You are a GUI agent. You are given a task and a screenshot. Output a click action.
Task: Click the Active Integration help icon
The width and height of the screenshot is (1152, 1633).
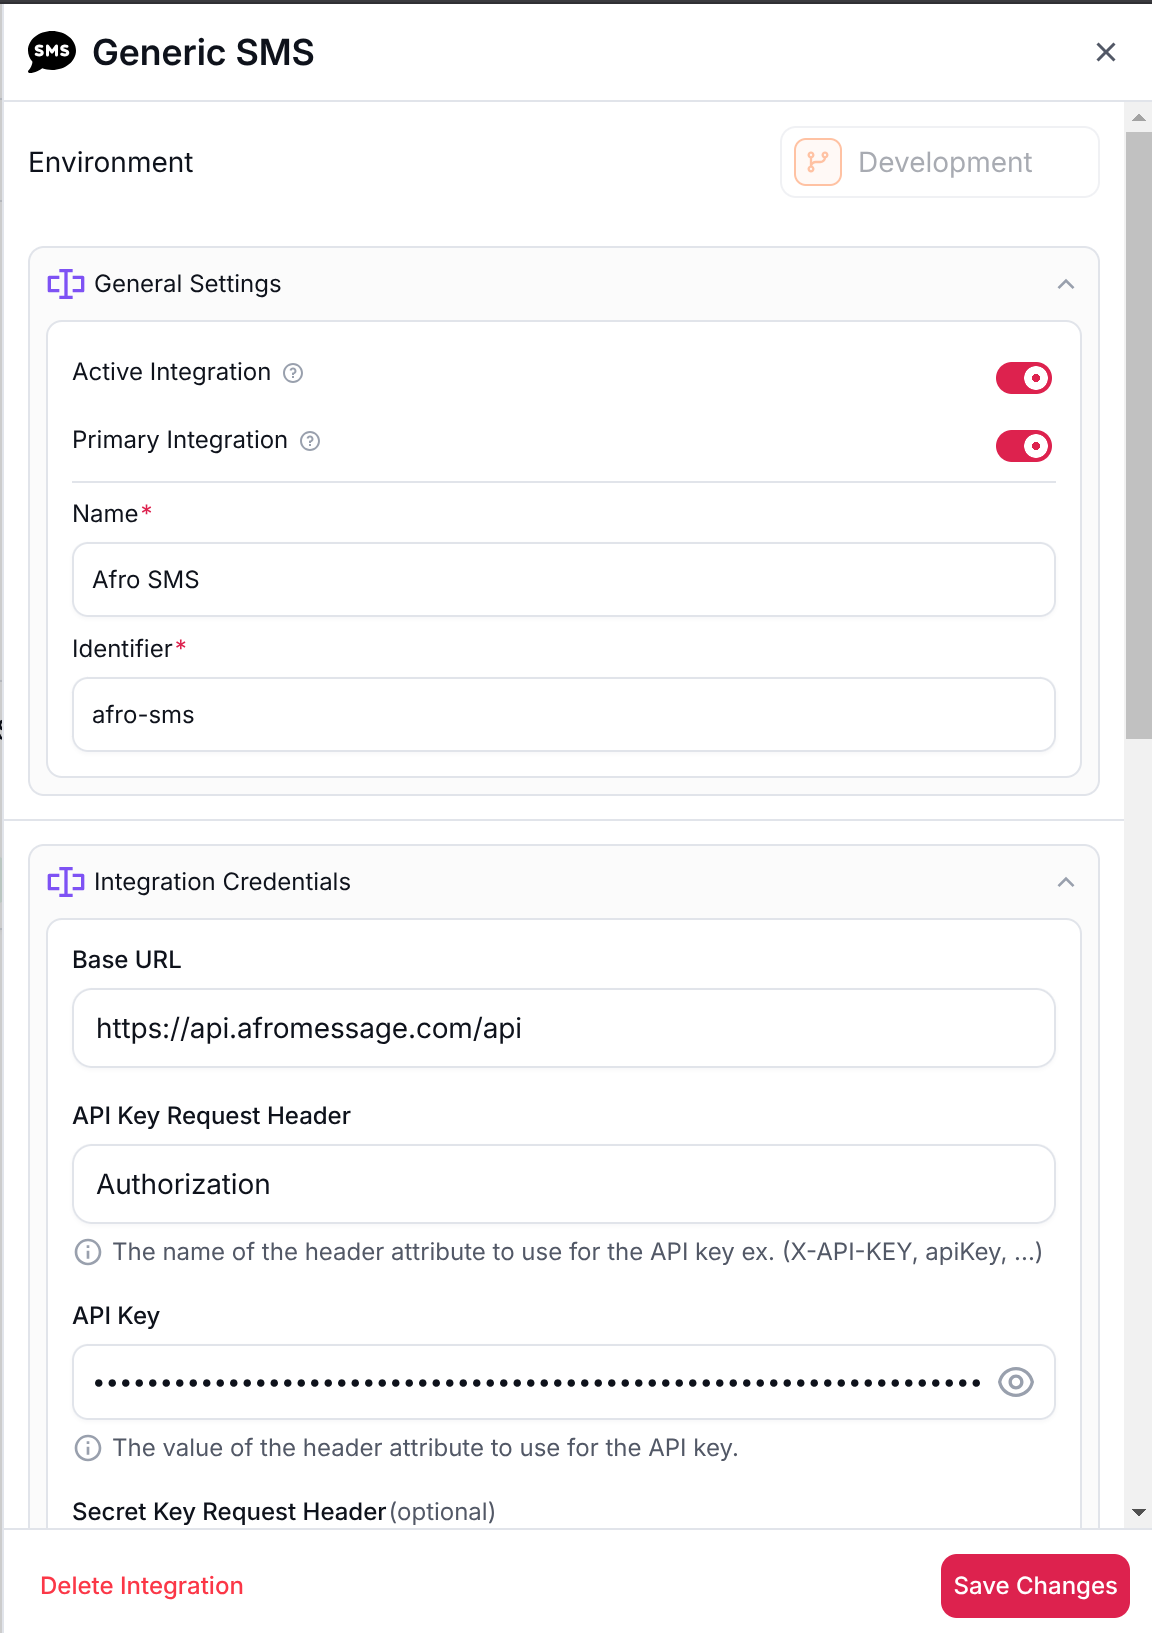point(293,373)
